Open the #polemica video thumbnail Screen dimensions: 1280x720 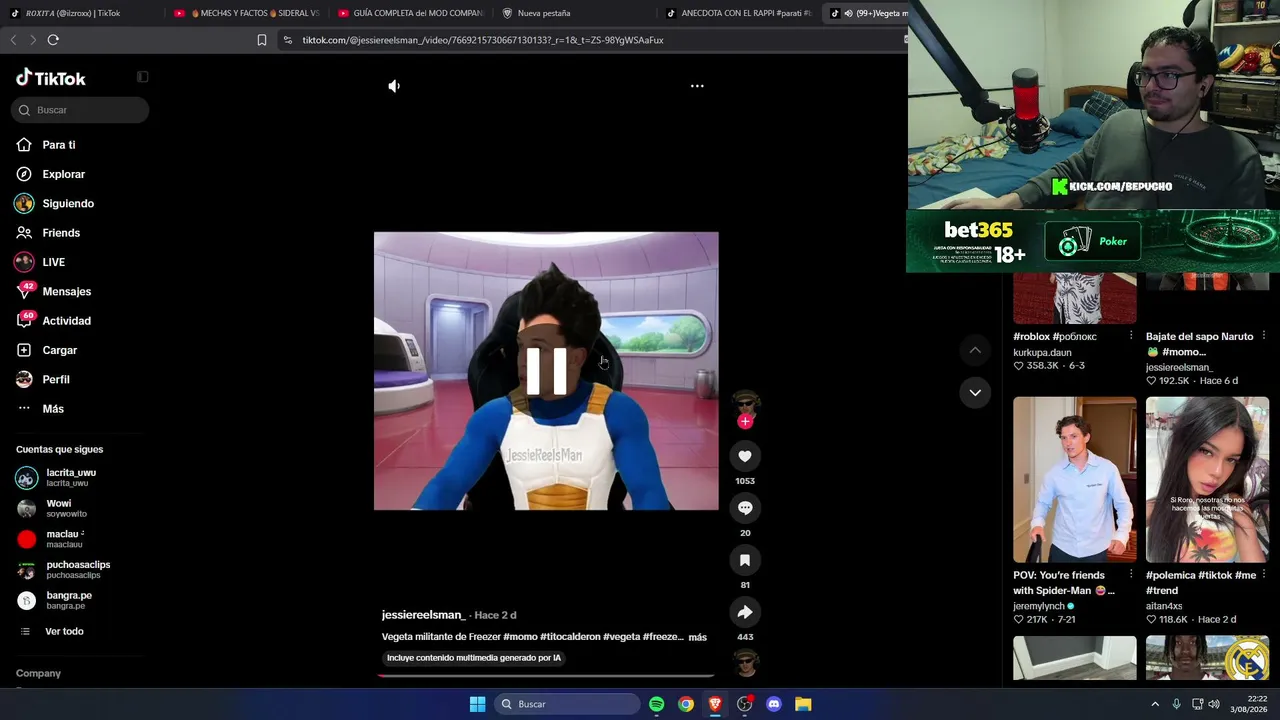[1207, 480]
